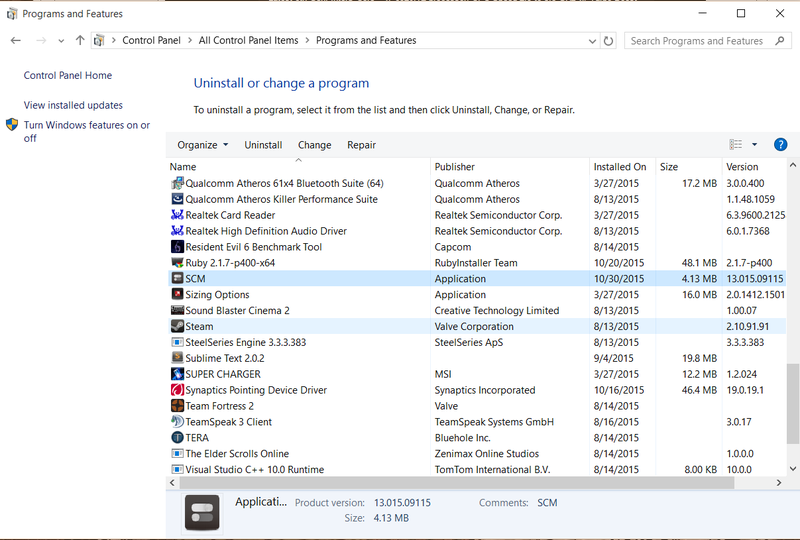
Task: Sort by the Version column header
Action: click(x=755, y=166)
